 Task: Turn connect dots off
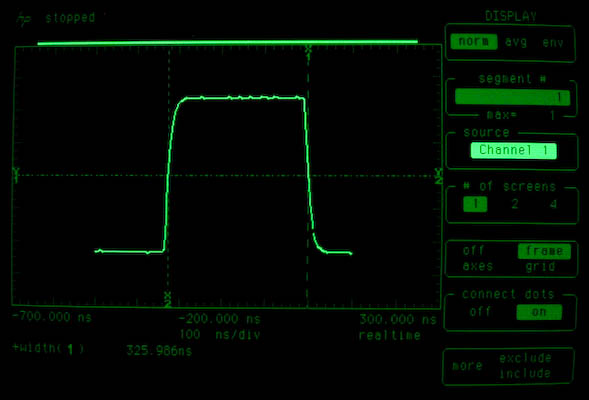(480, 311)
